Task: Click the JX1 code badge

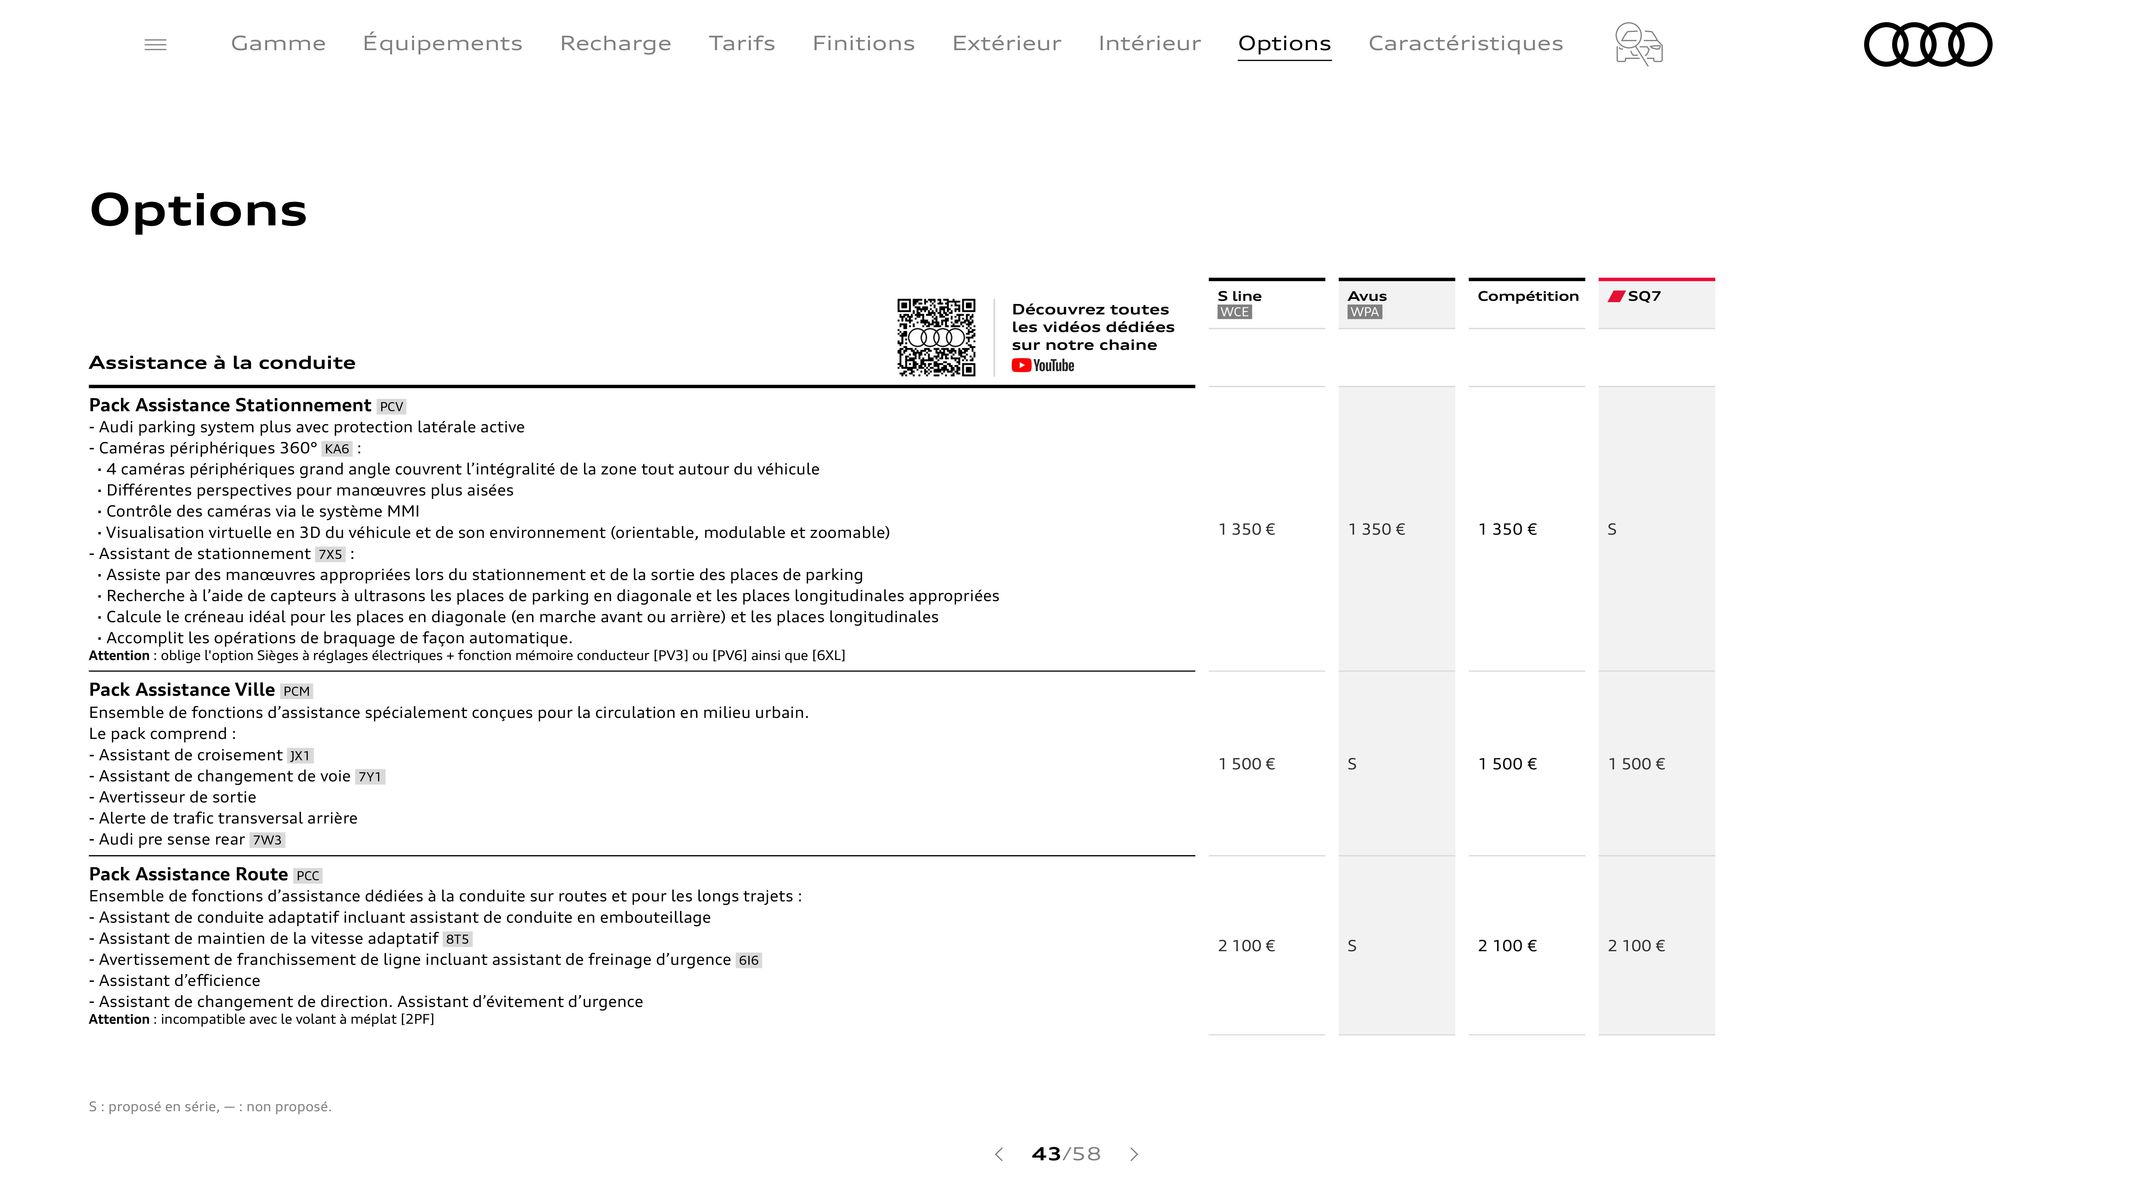Action: click(300, 756)
